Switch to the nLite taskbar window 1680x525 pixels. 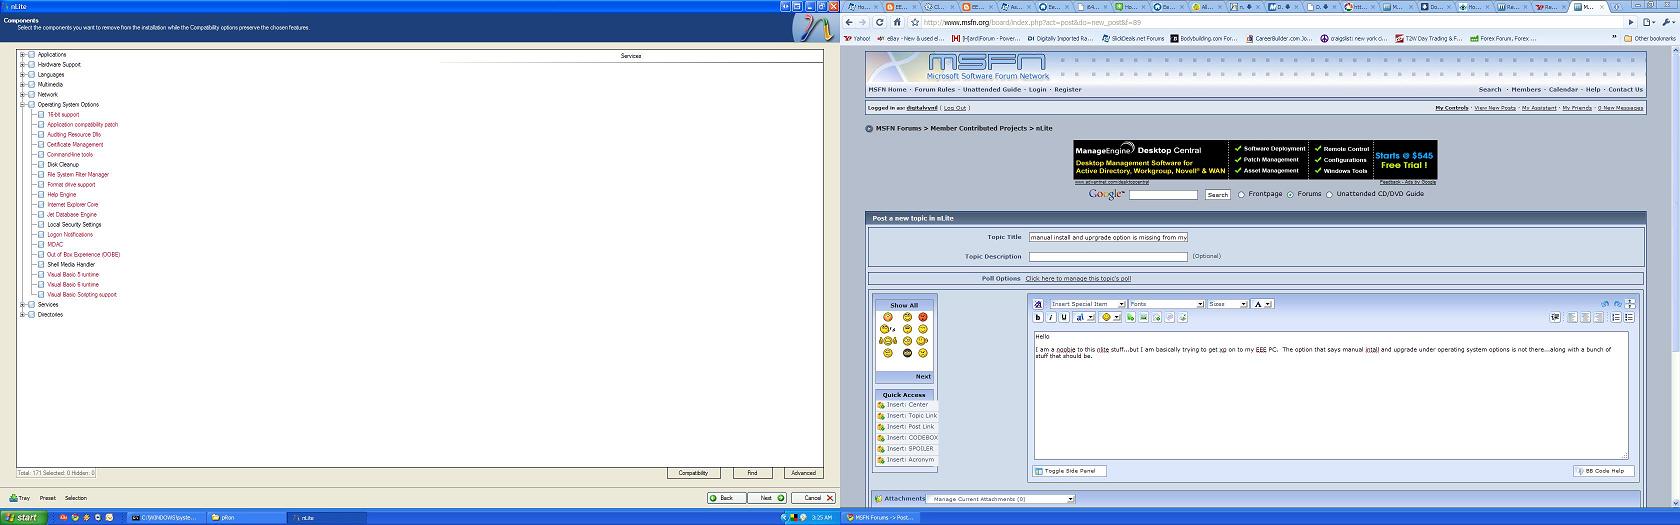click(x=325, y=517)
